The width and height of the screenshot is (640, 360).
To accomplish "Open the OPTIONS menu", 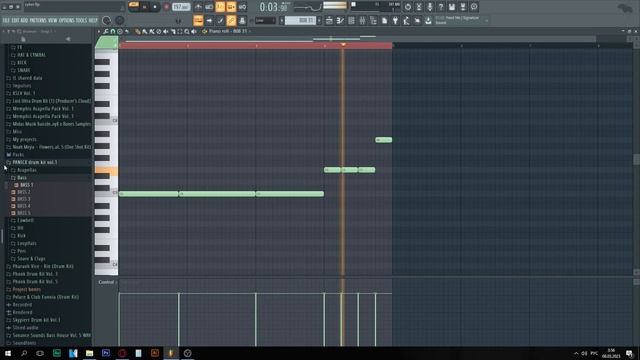I will [67, 20].
